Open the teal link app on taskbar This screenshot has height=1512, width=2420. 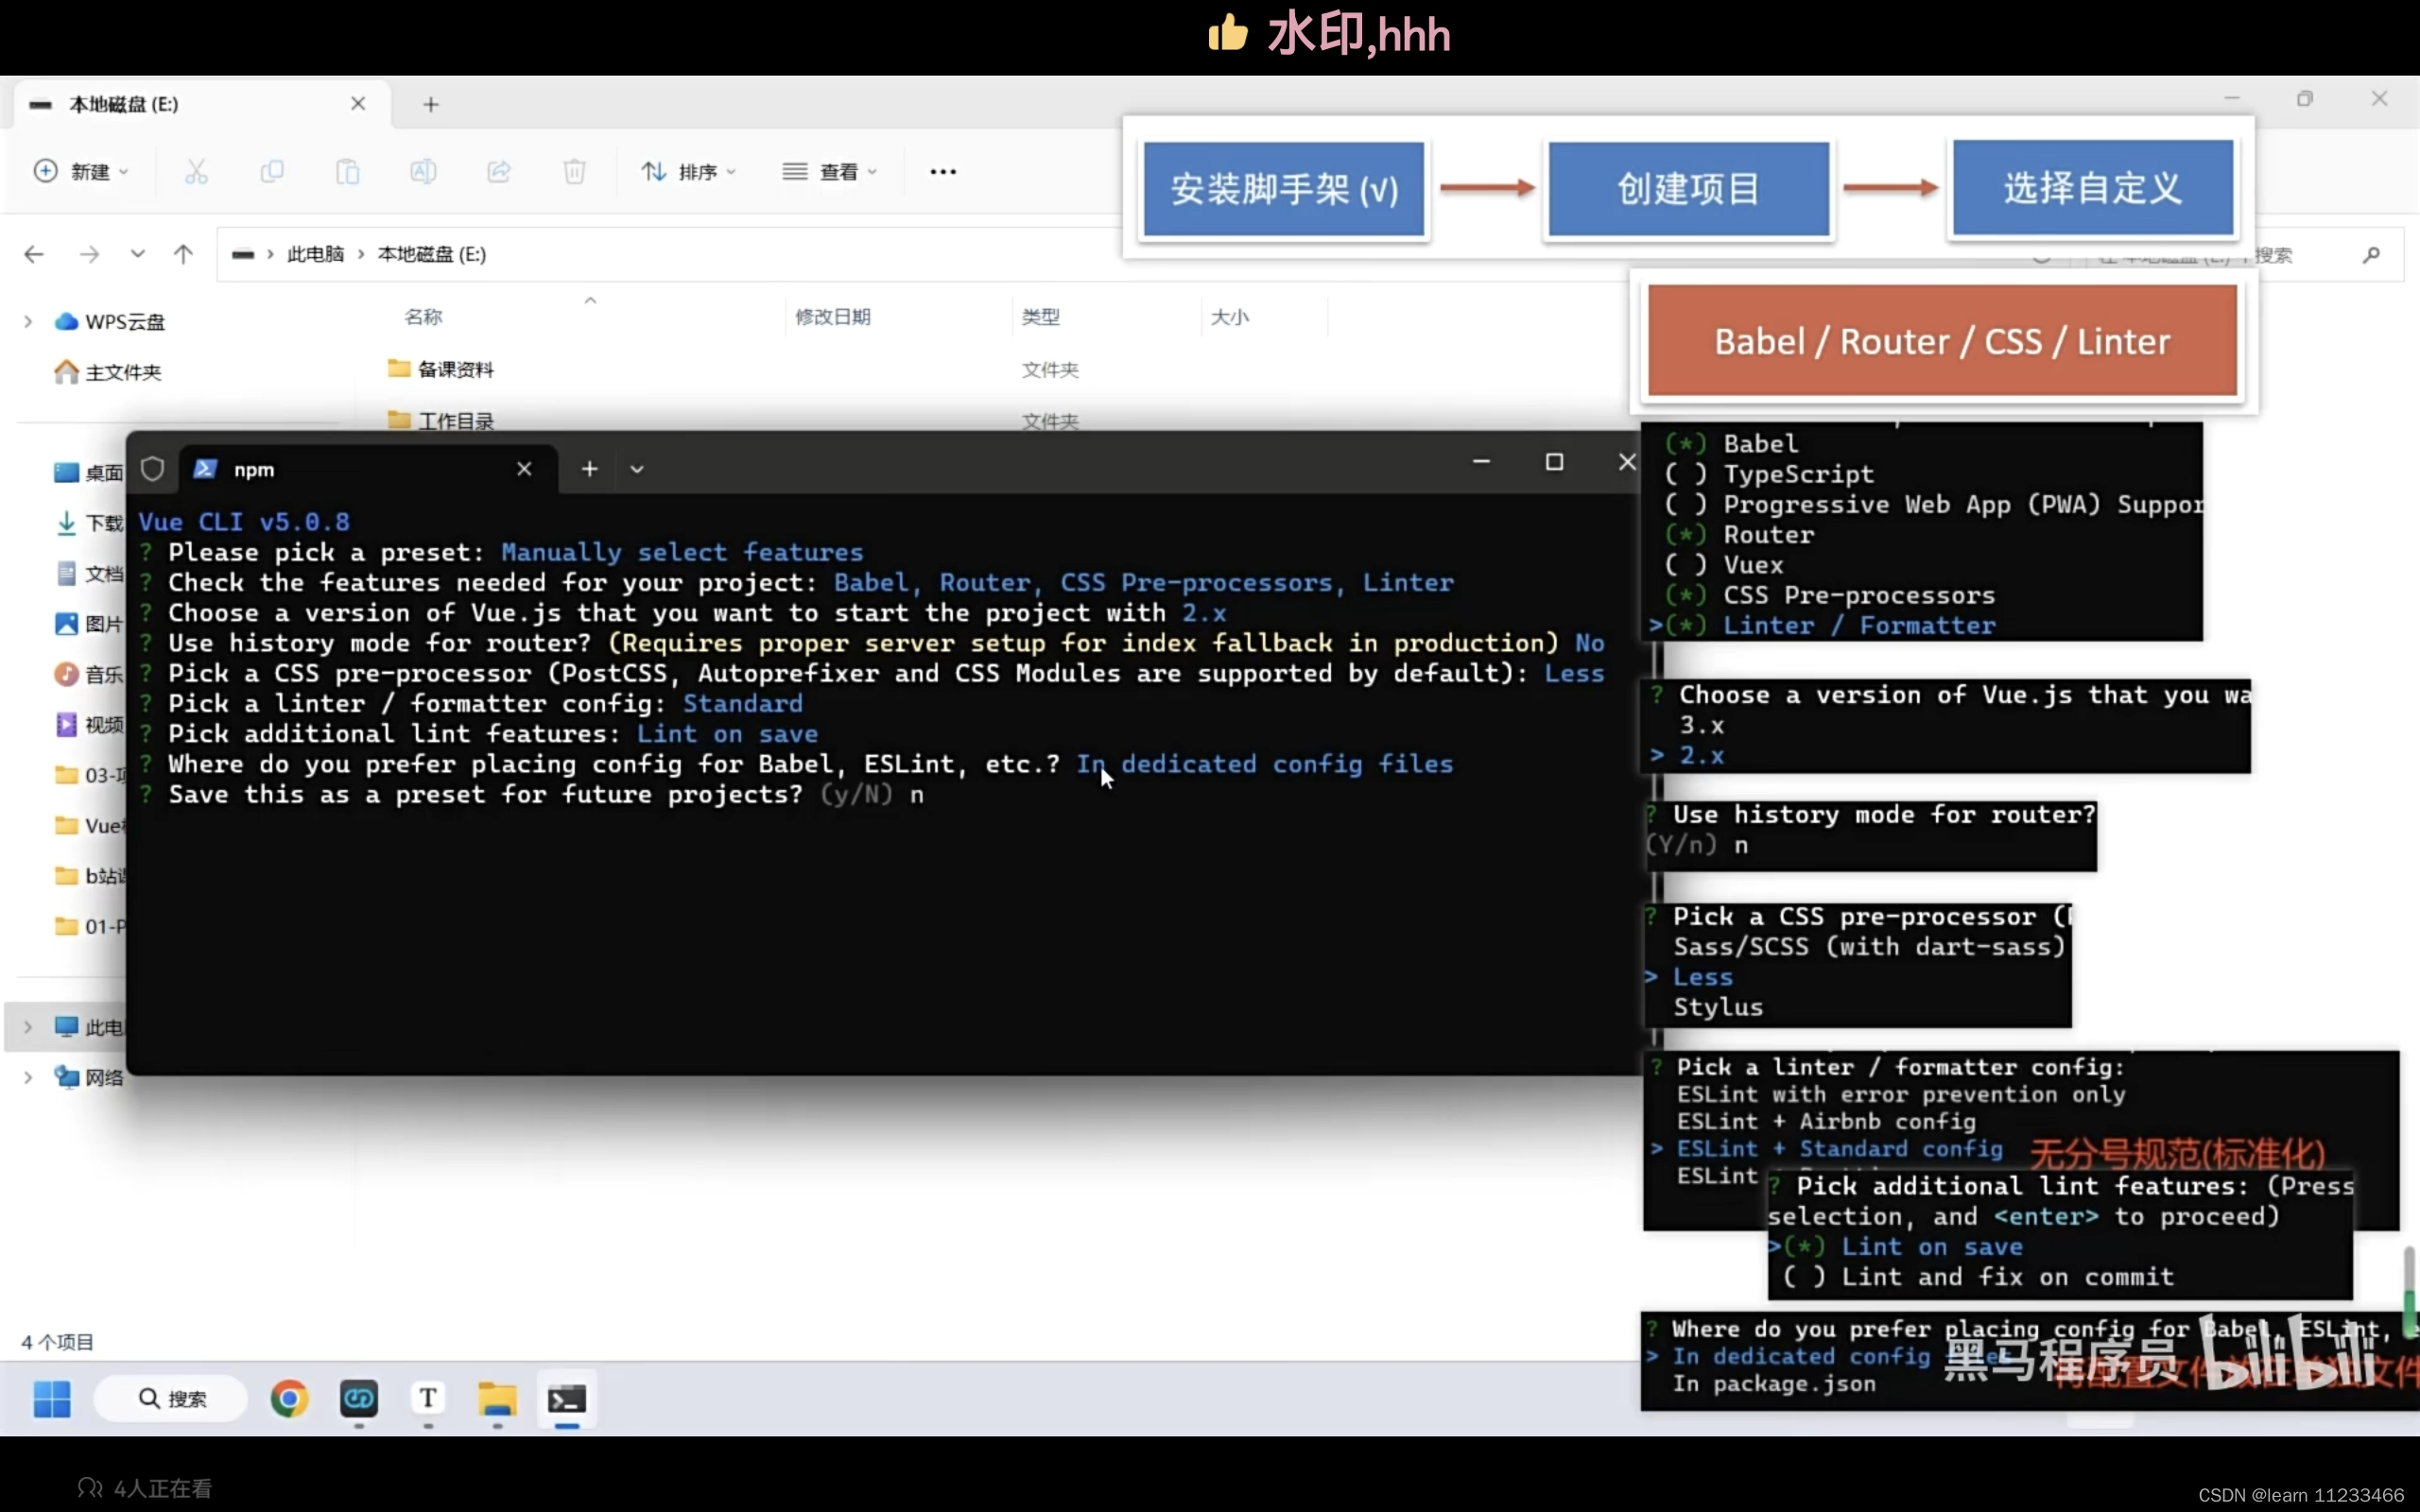(359, 1399)
